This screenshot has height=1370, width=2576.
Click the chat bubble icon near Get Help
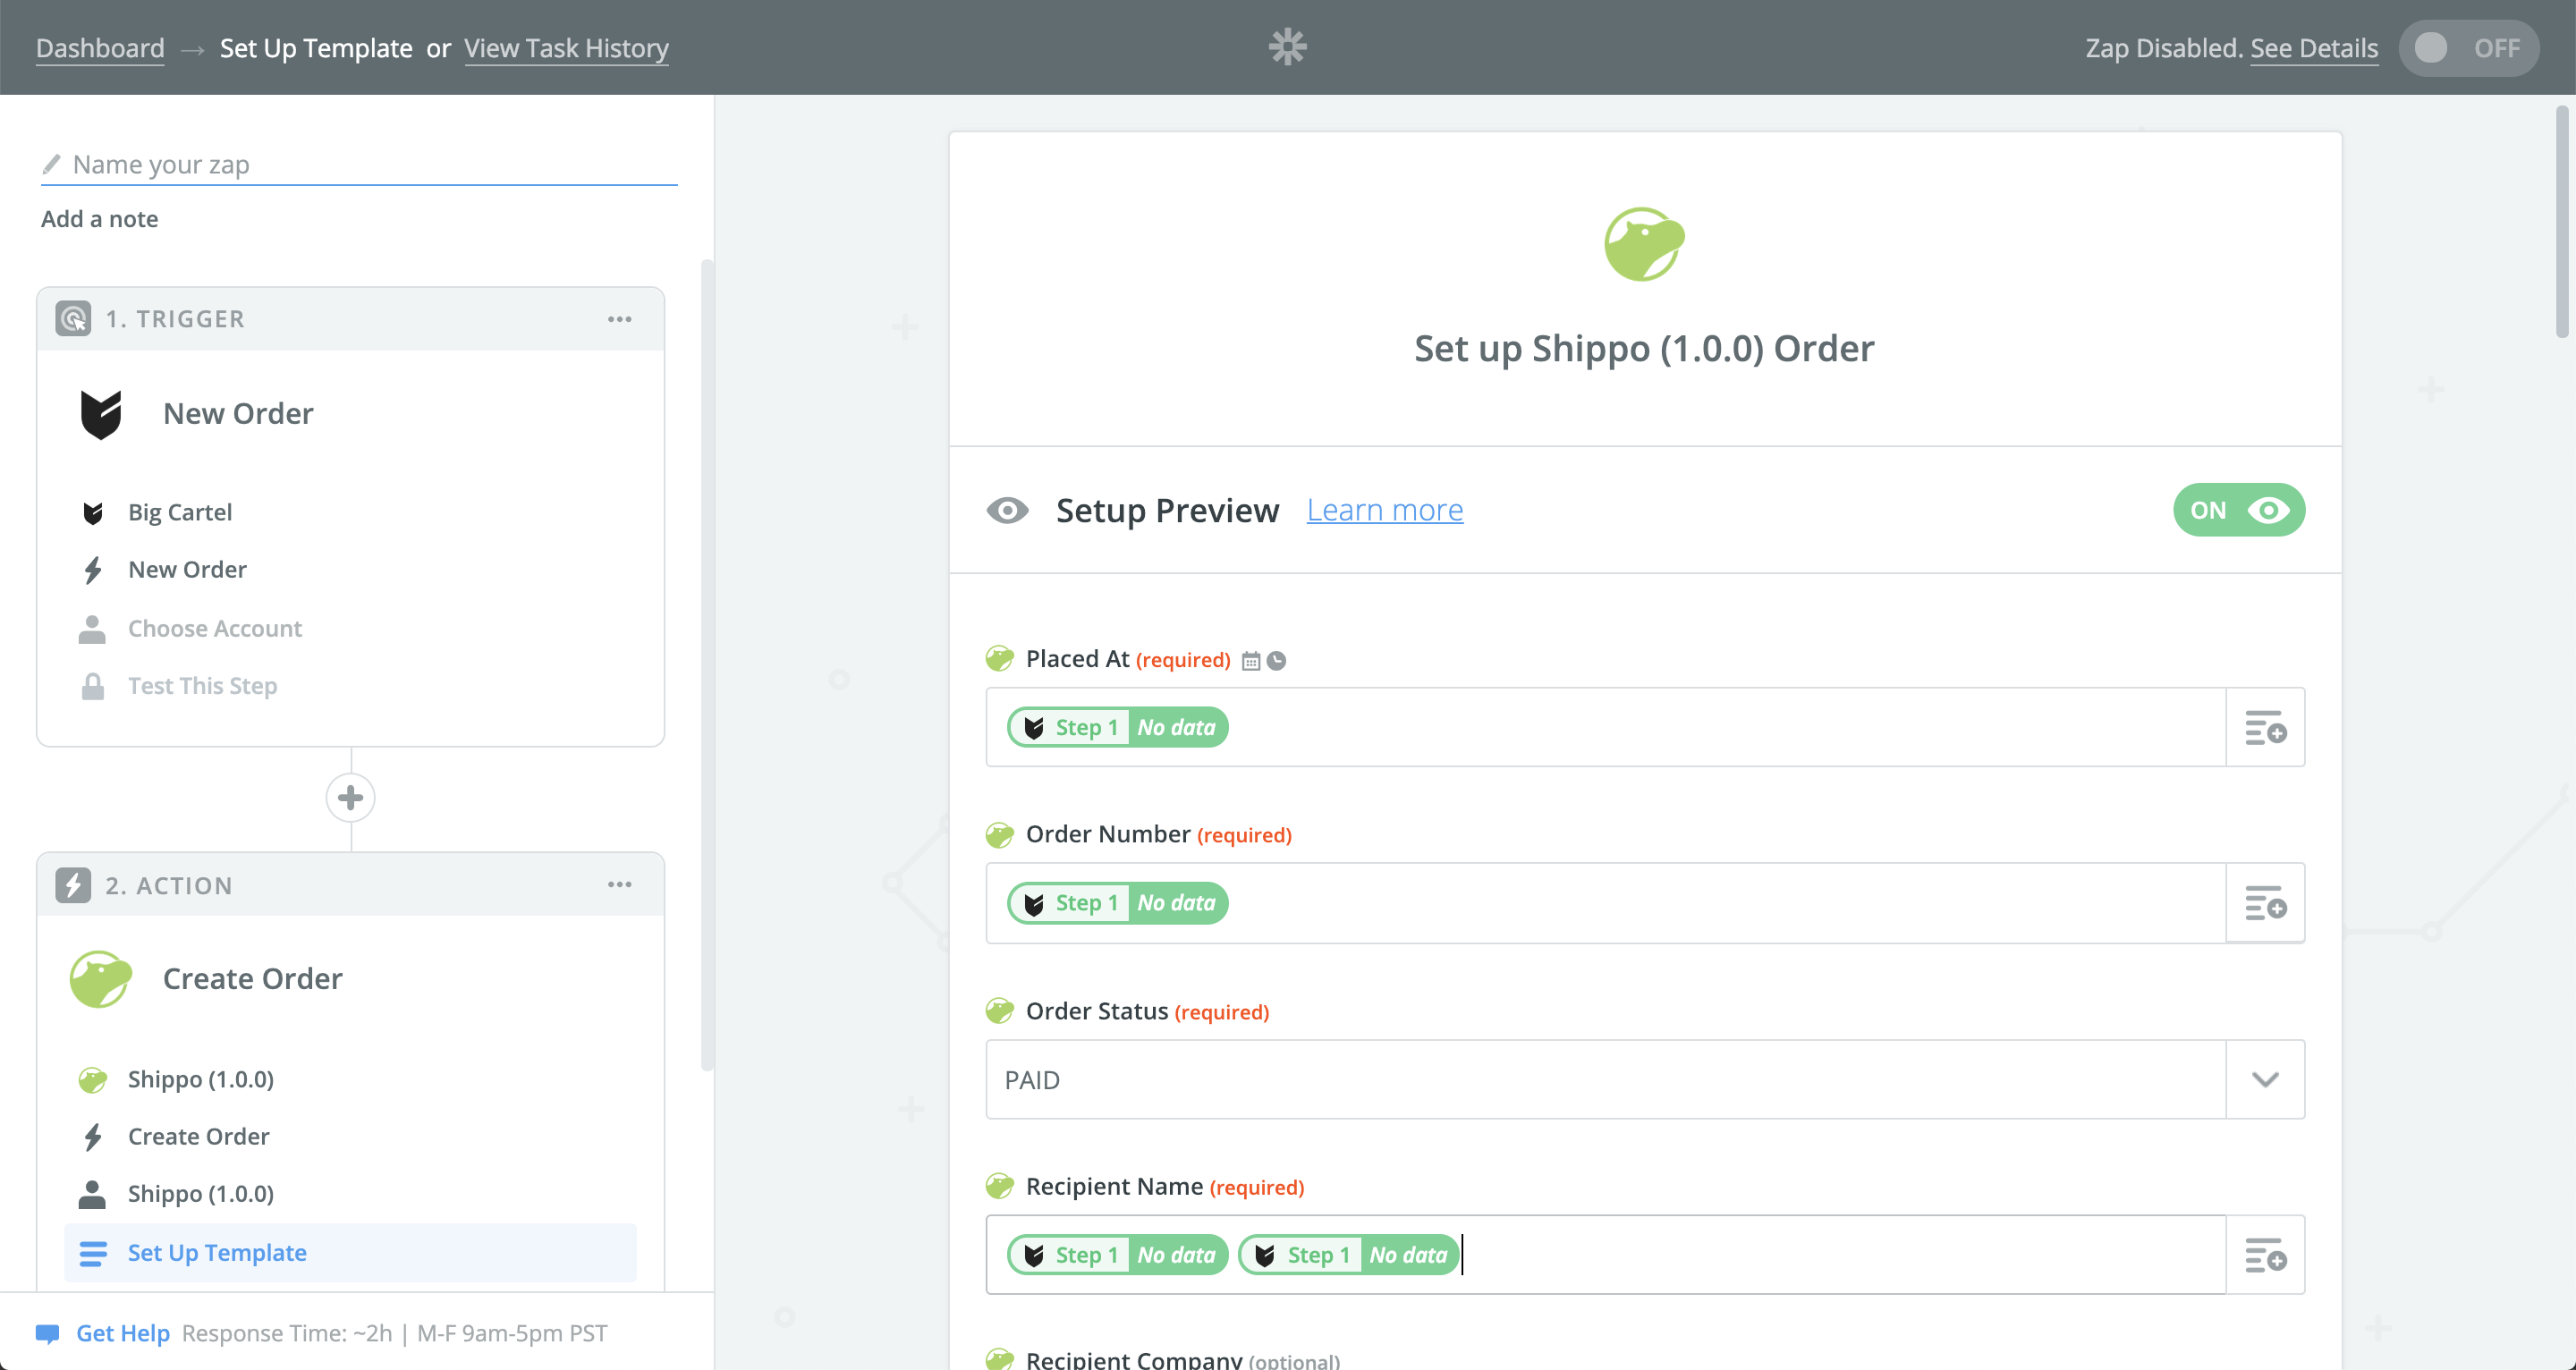[x=47, y=1333]
